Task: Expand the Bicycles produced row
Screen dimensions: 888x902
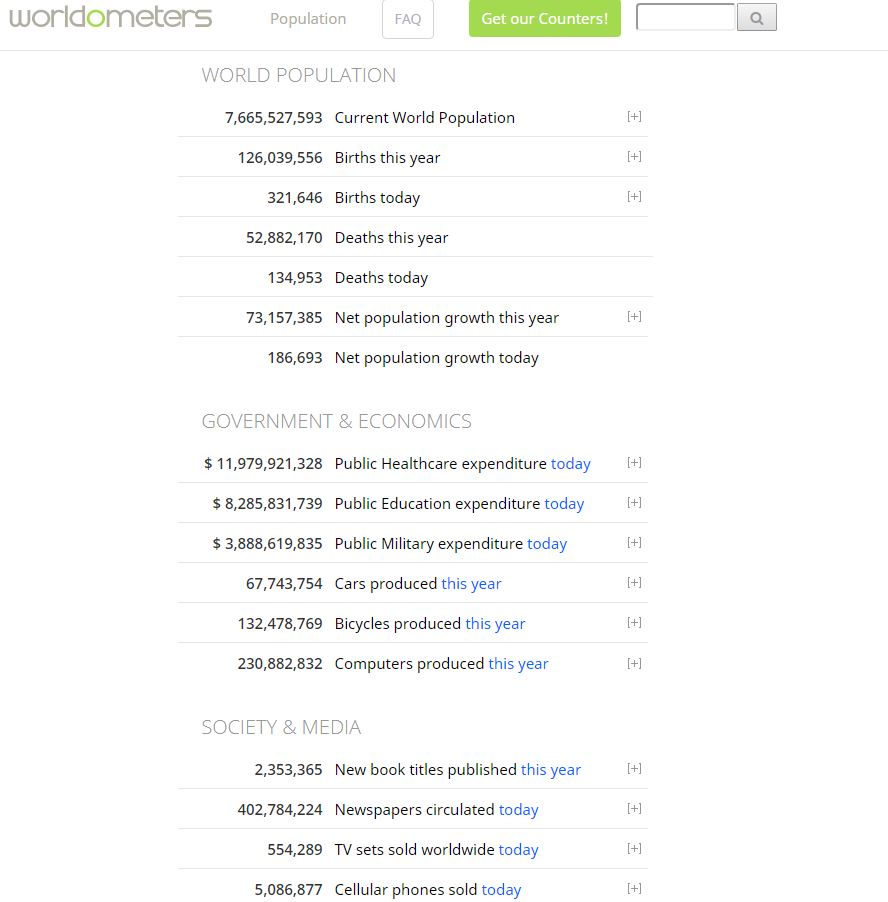Action: point(634,623)
